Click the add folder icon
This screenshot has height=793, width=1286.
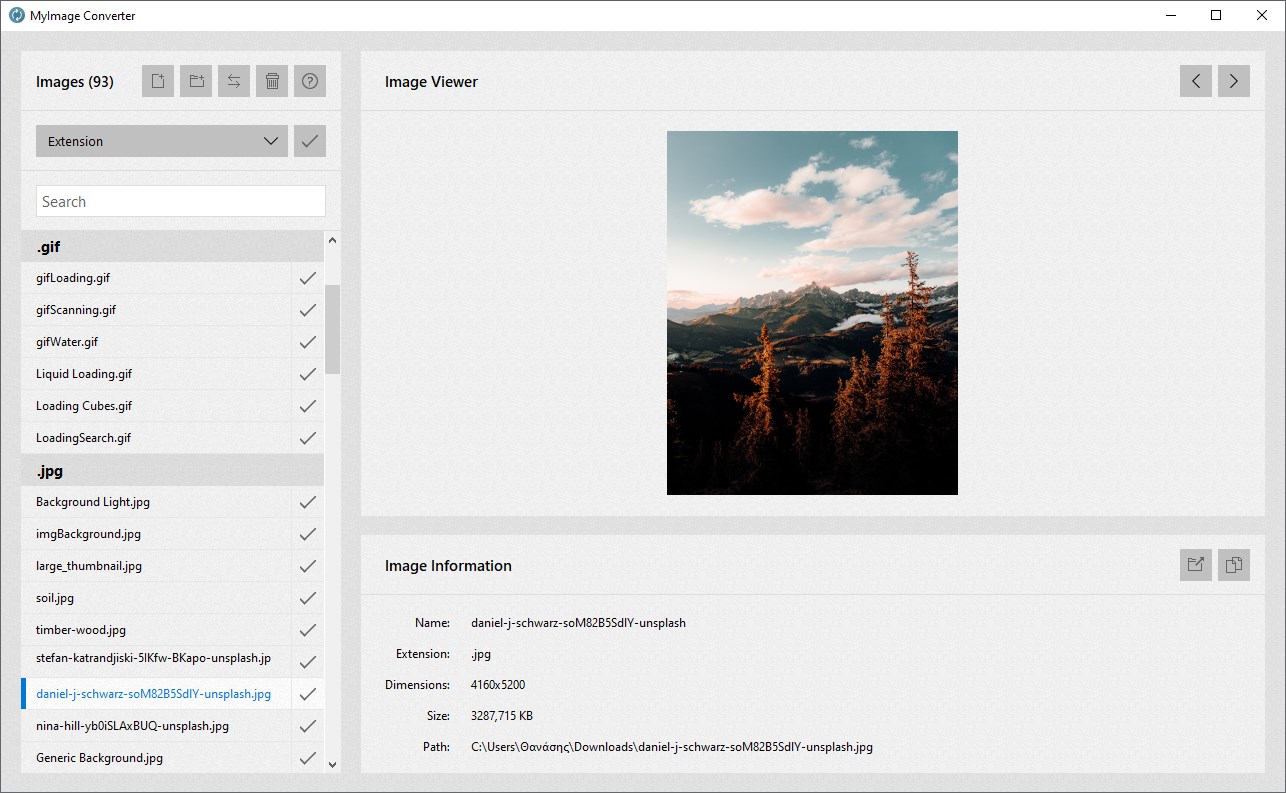196,81
